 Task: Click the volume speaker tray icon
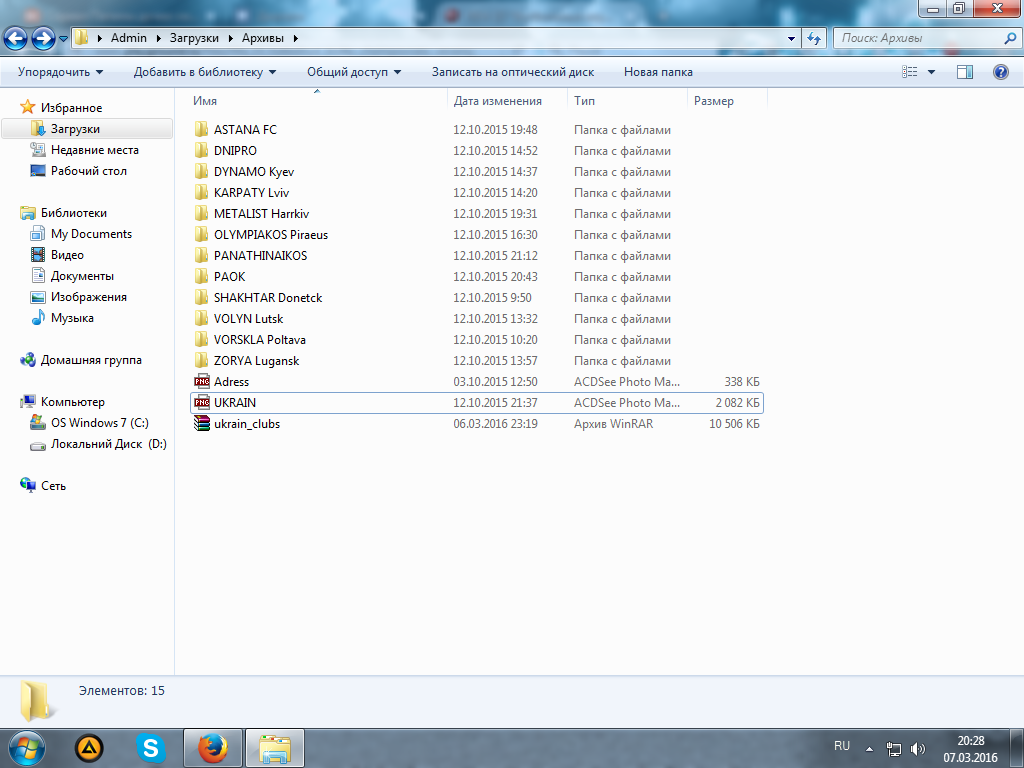tap(918, 748)
